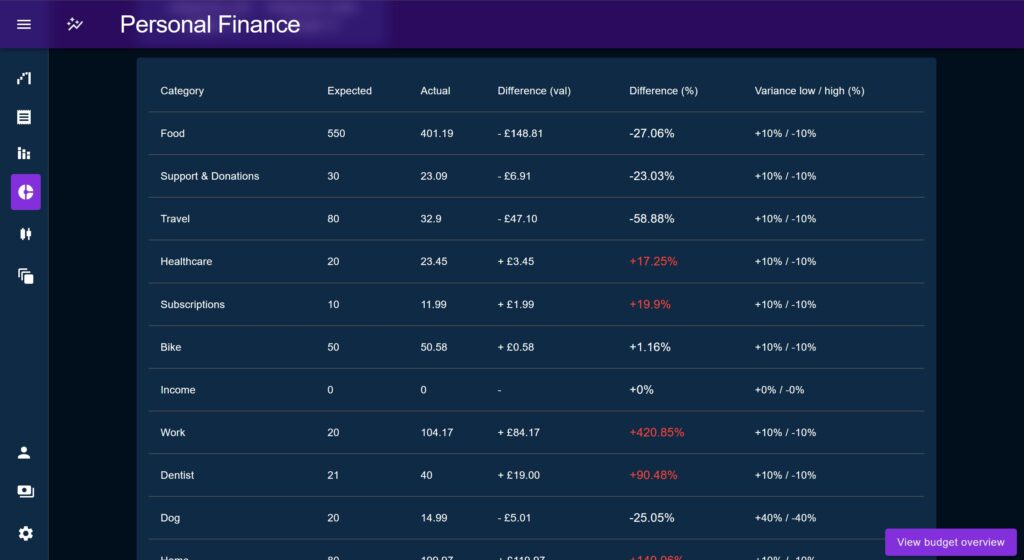The image size is (1024, 560).
Task: Select the Dentist category row
Action: (536, 475)
